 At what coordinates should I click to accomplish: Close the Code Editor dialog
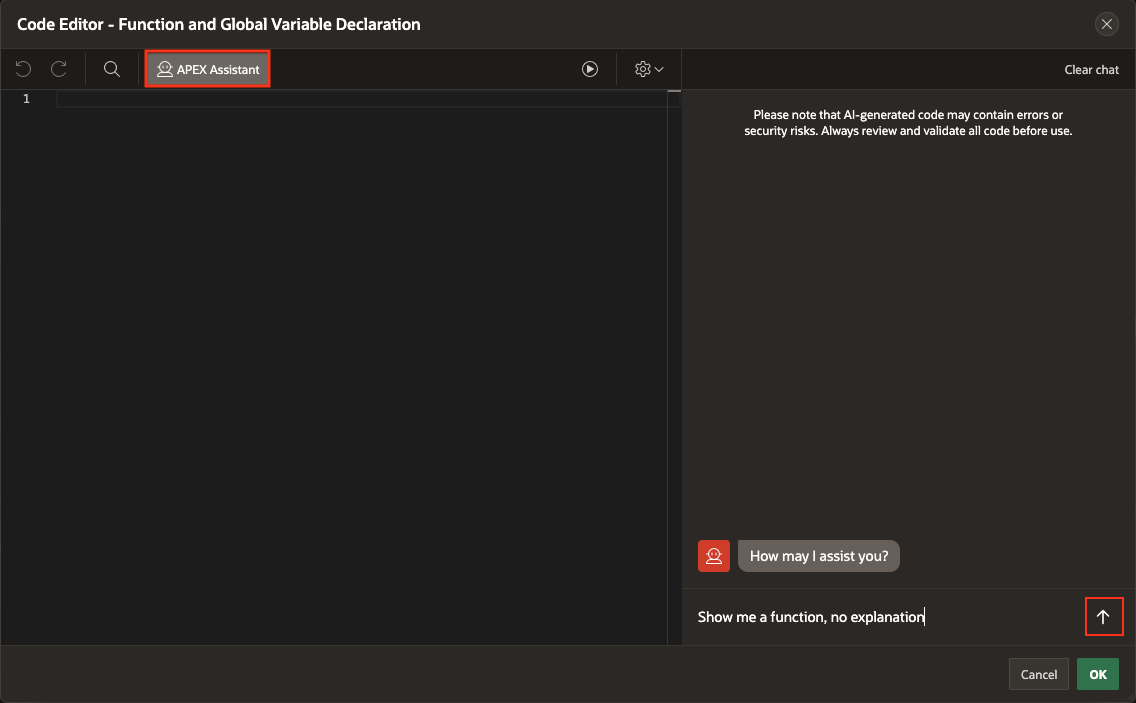(x=1106, y=24)
